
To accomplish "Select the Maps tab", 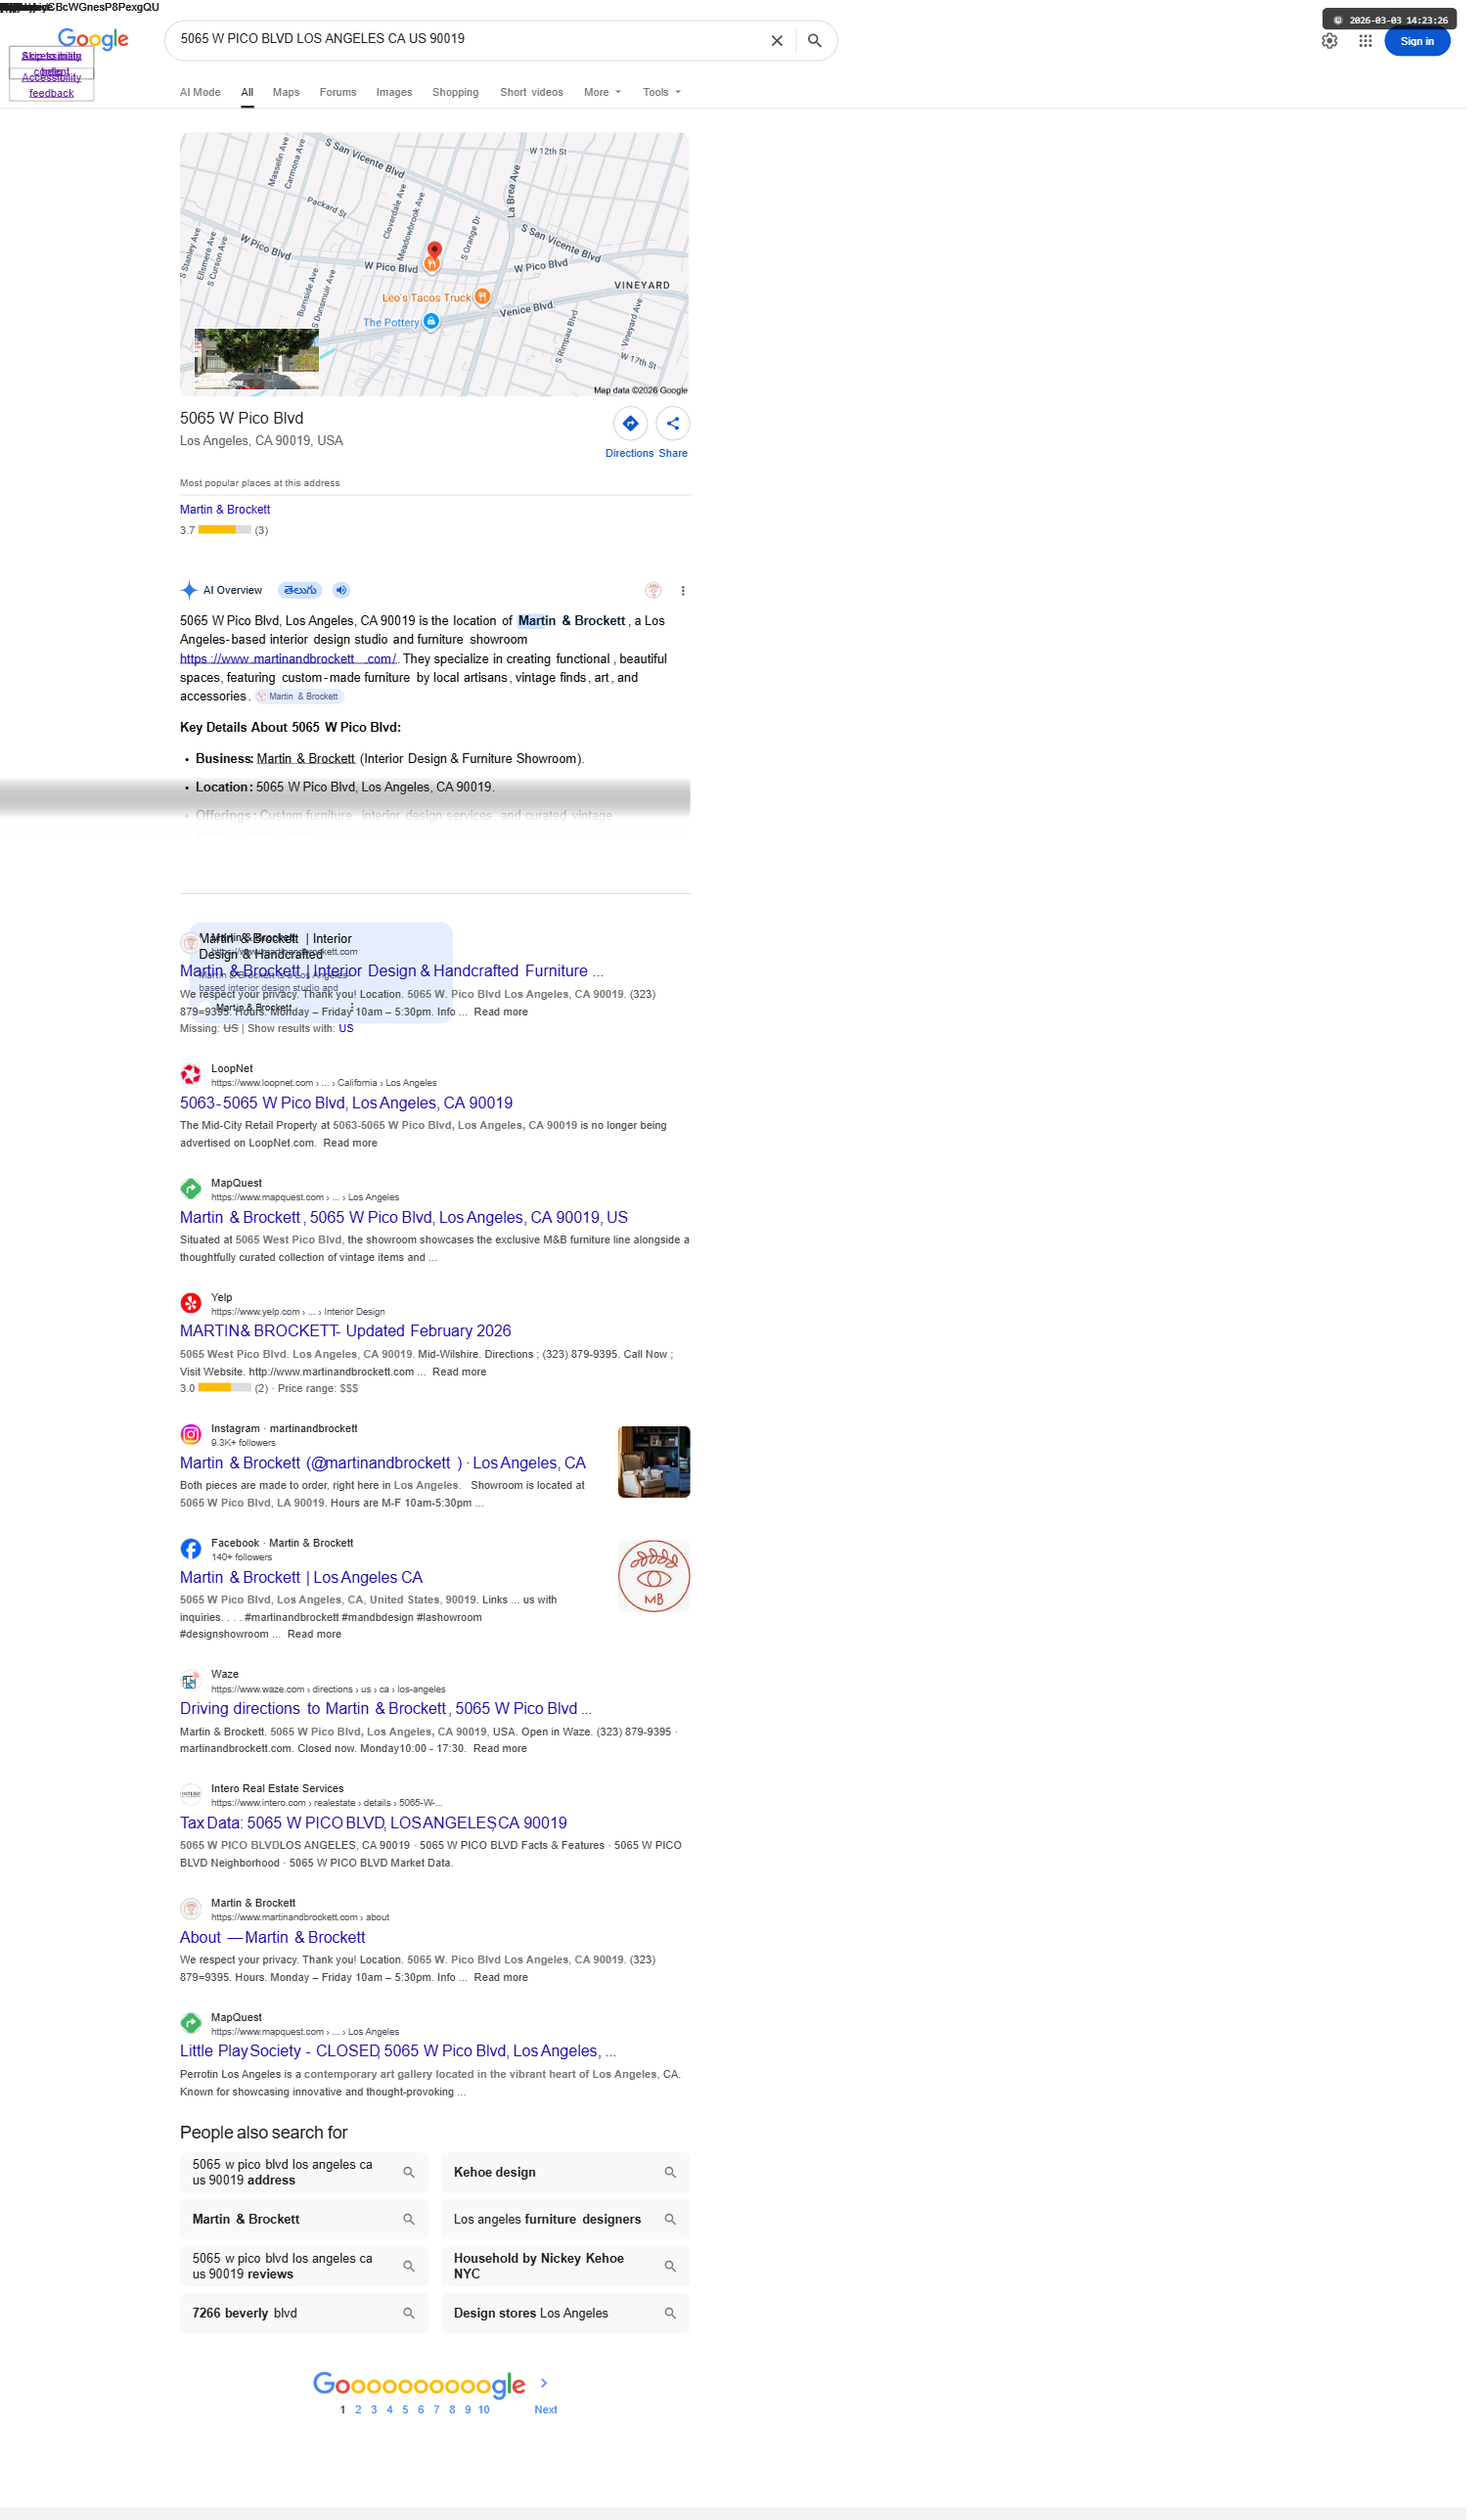I will 289,93.
